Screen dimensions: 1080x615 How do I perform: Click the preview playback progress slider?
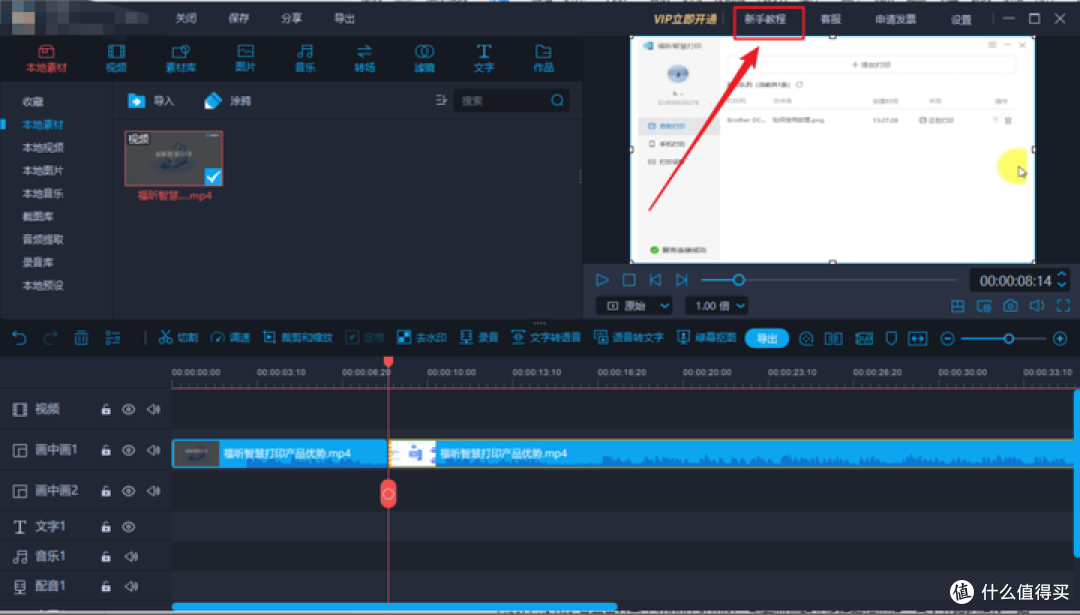click(829, 280)
